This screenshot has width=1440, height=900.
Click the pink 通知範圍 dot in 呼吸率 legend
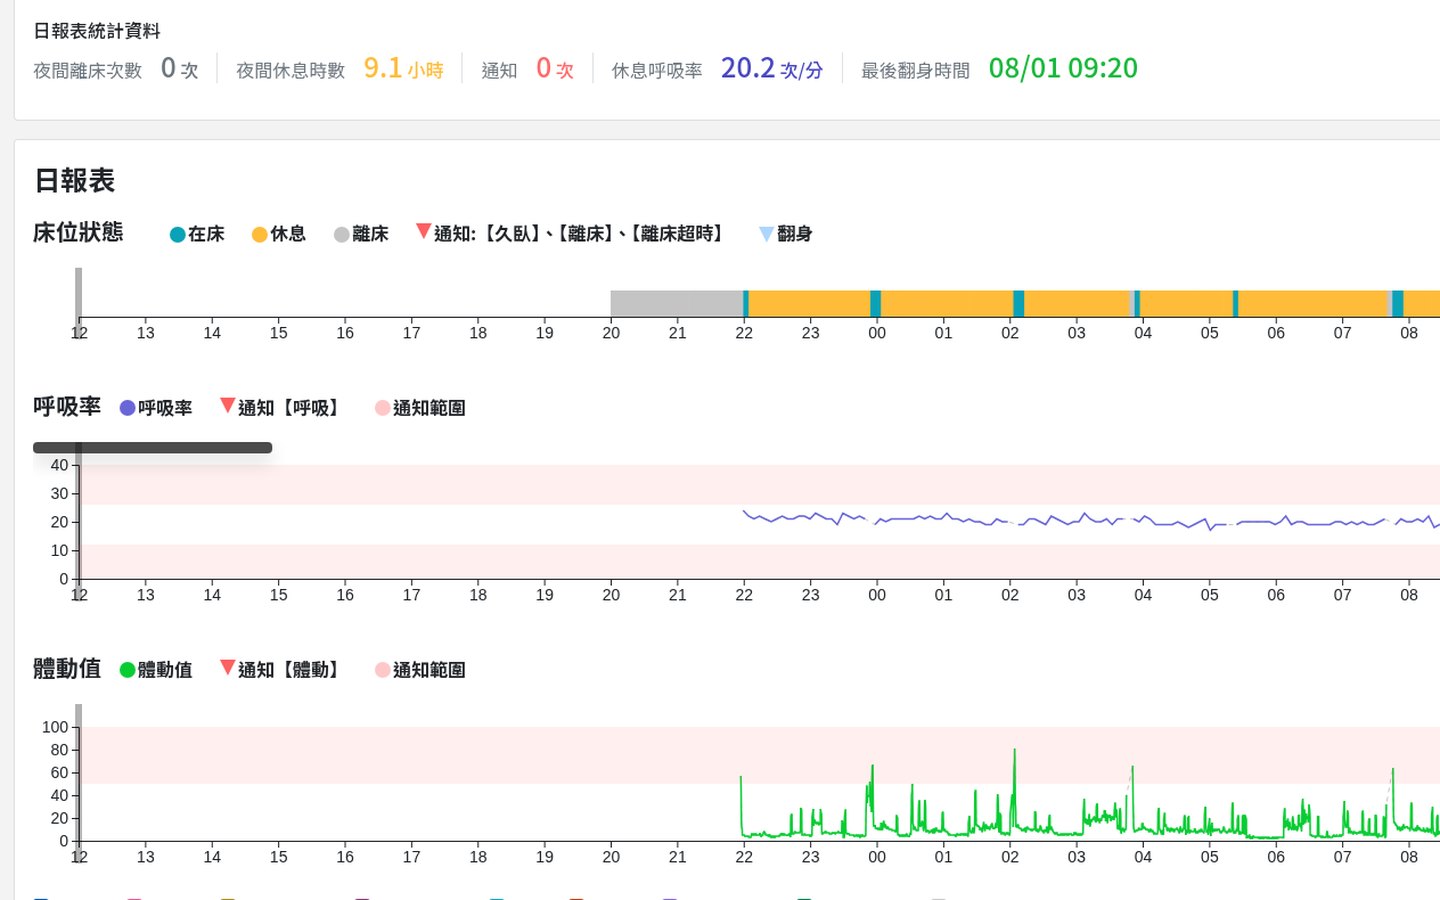click(x=382, y=408)
